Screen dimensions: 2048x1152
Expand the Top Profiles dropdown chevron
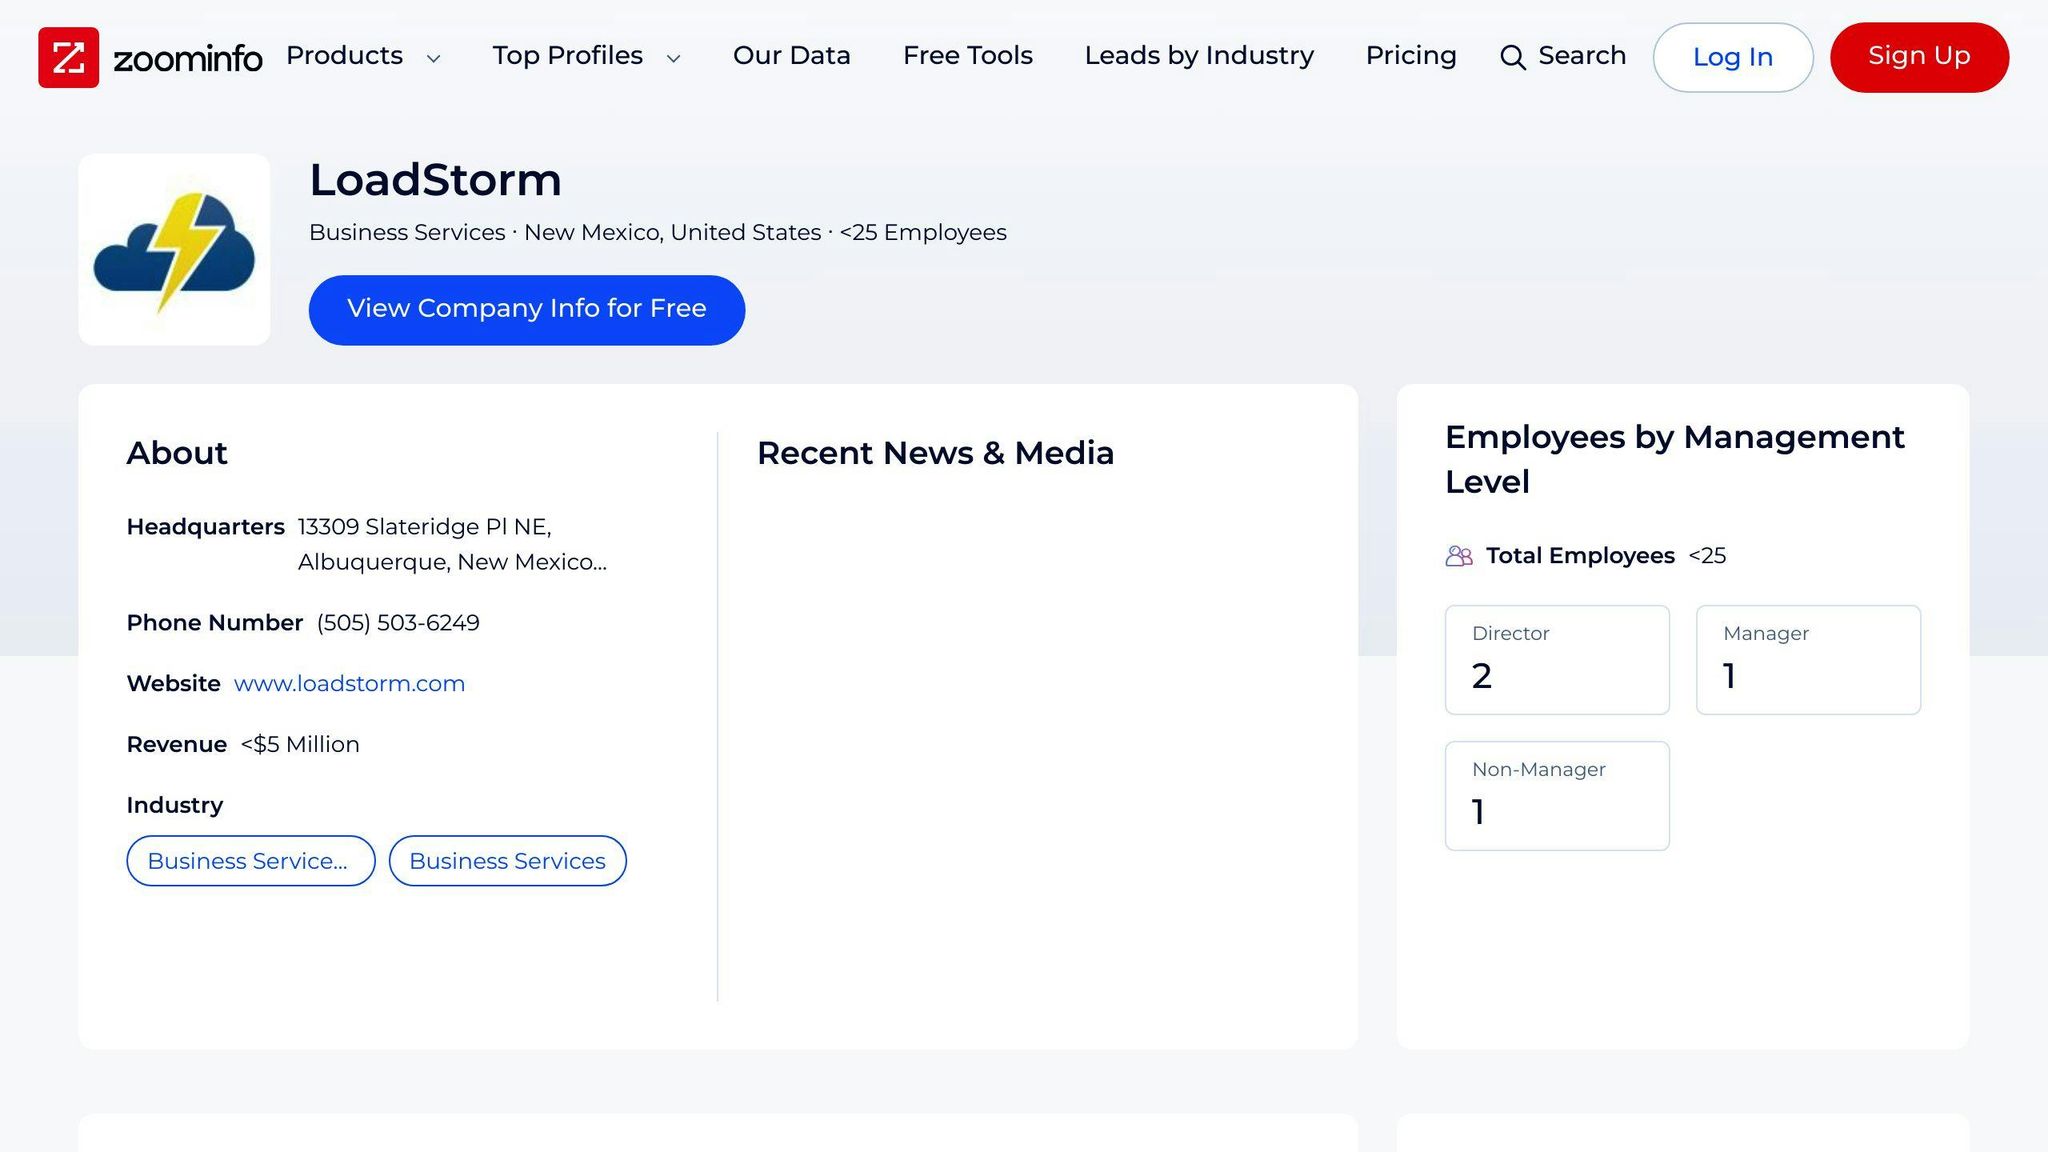click(x=673, y=58)
